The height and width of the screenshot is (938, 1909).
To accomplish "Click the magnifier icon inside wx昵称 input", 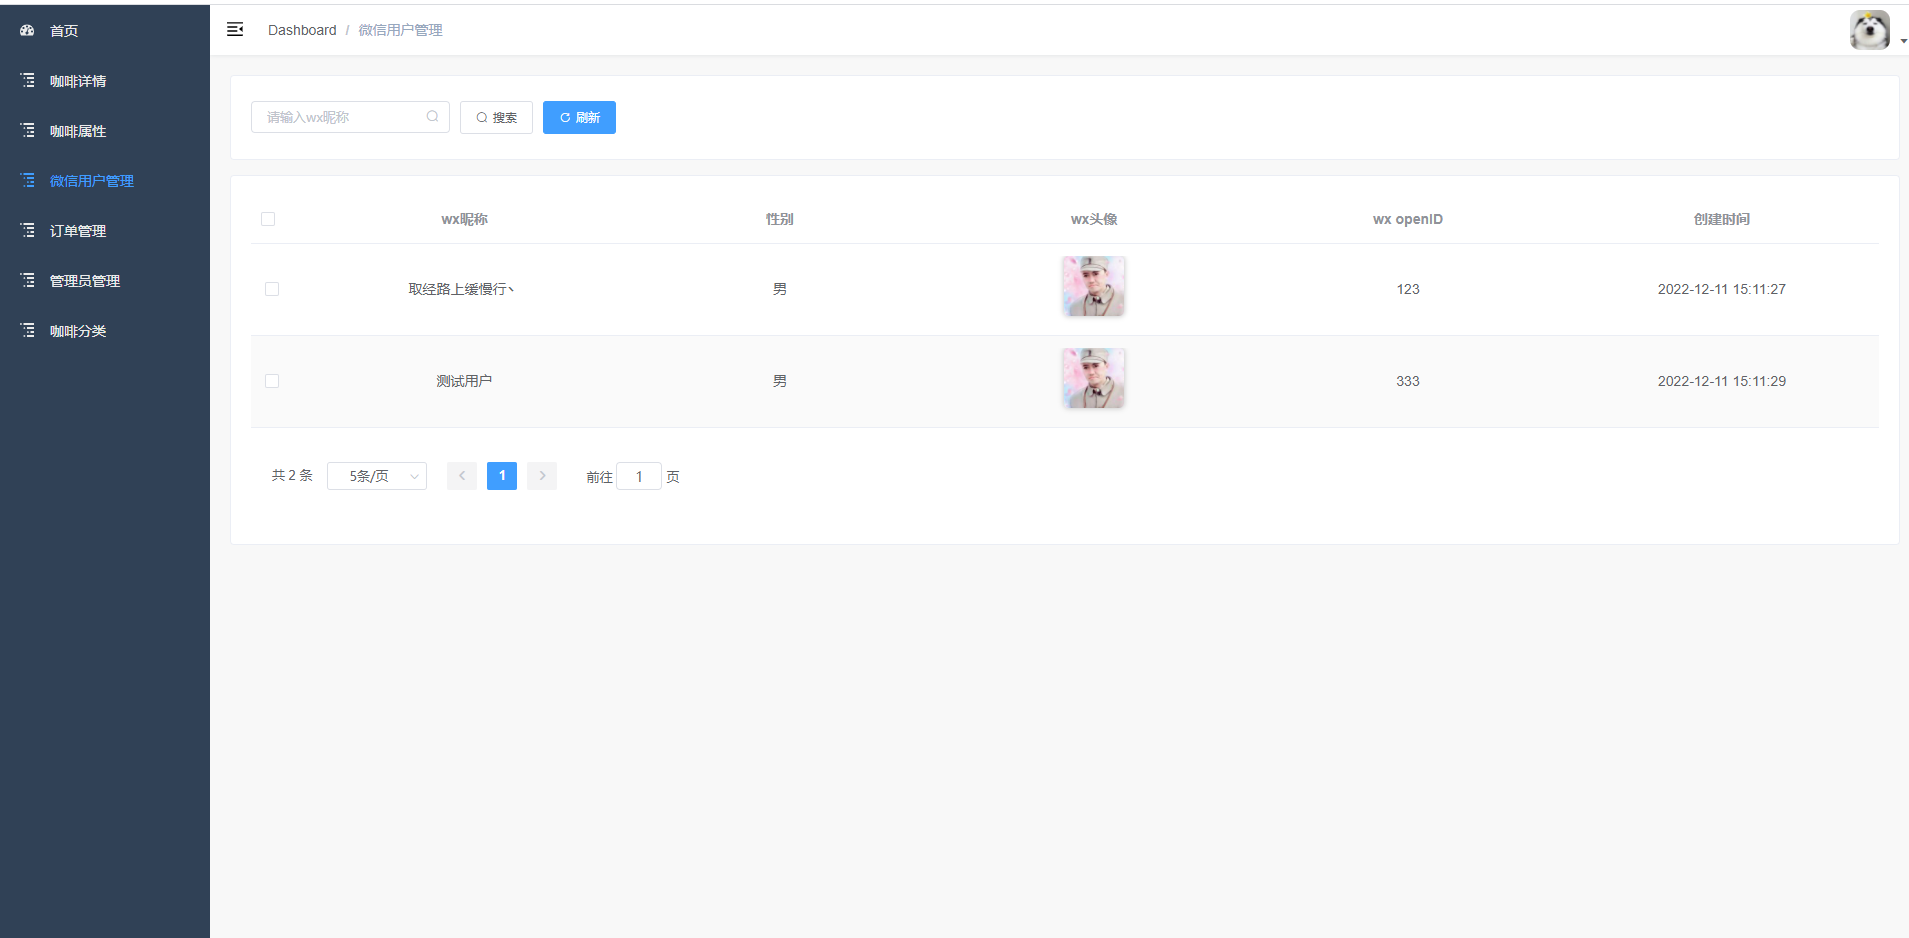I will 432,117.
